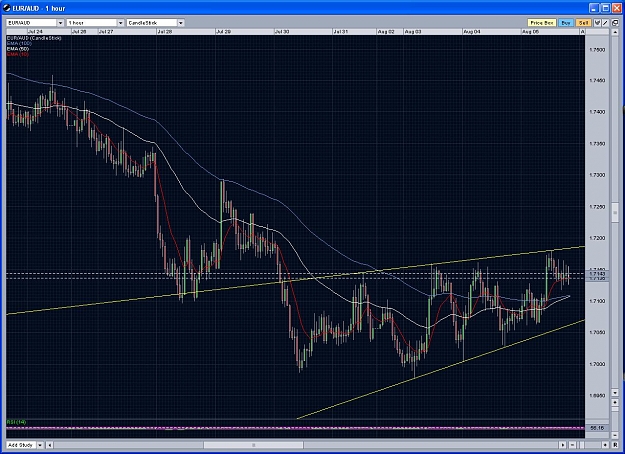Minimize the EUR/AUD chart window
The width and height of the screenshot is (625, 454).
594,8
